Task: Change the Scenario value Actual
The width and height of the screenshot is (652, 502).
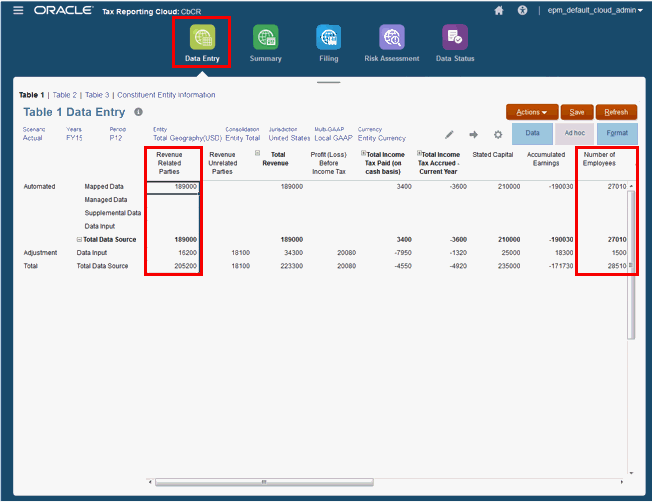Action: (x=32, y=138)
